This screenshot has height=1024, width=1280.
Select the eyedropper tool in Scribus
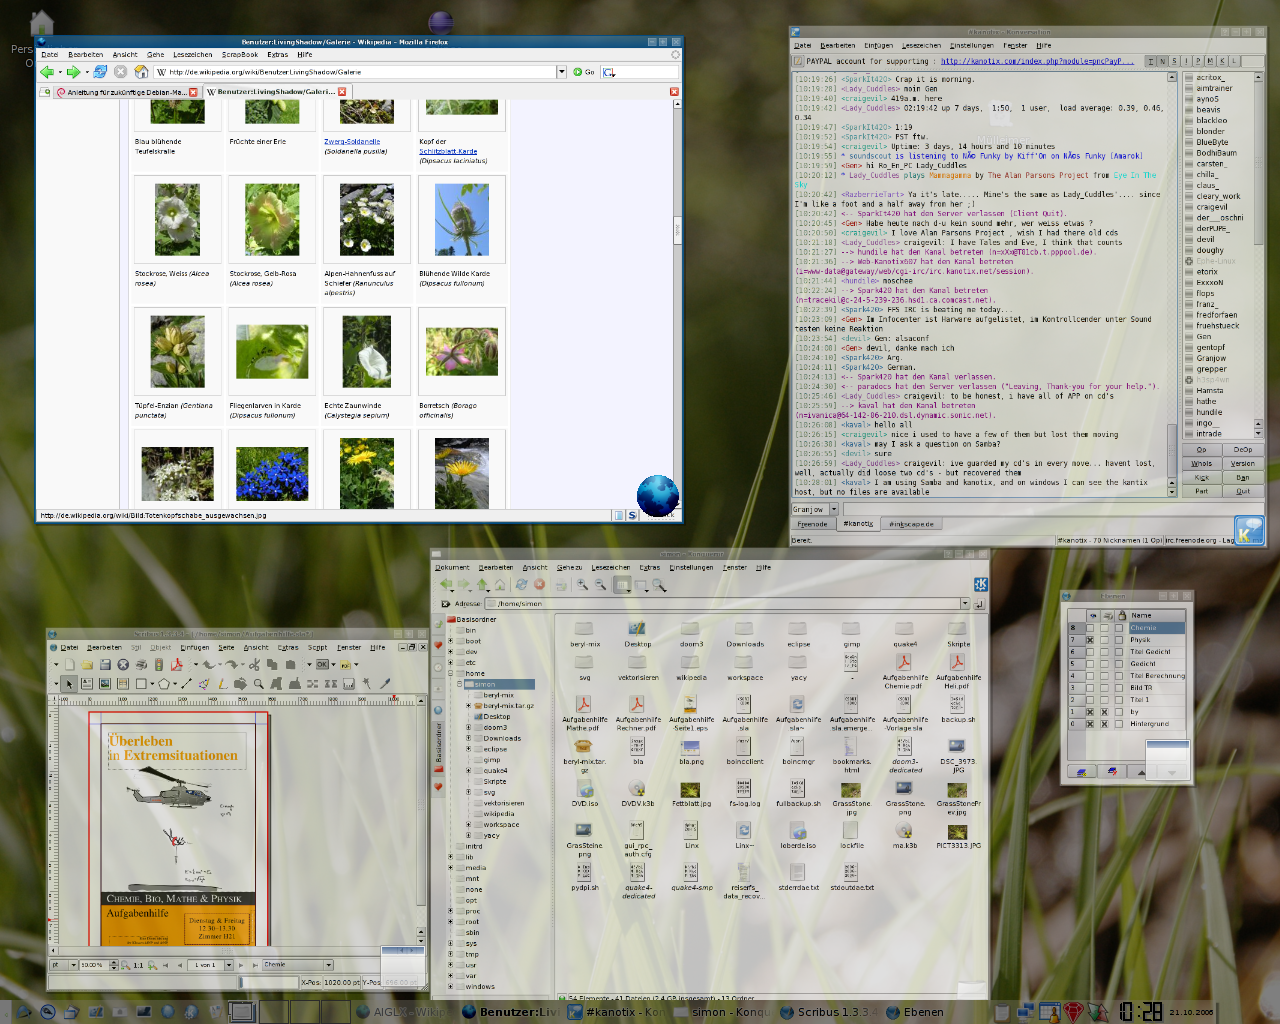click(x=384, y=684)
